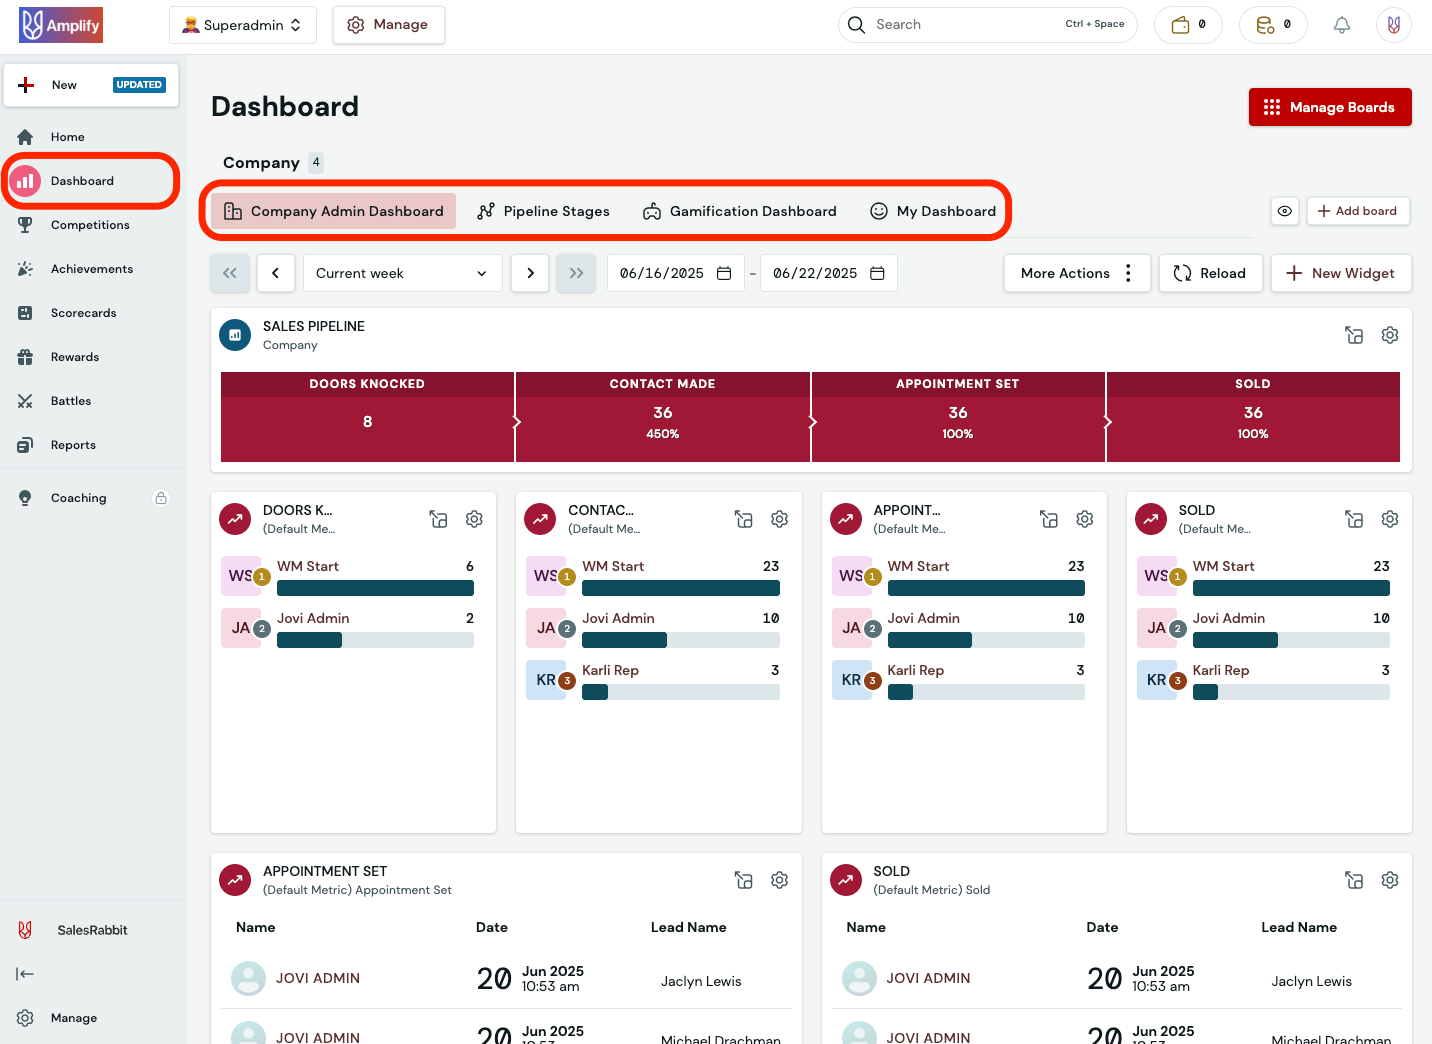Toggle board visibility with the eye icon

coord(1285,211)
